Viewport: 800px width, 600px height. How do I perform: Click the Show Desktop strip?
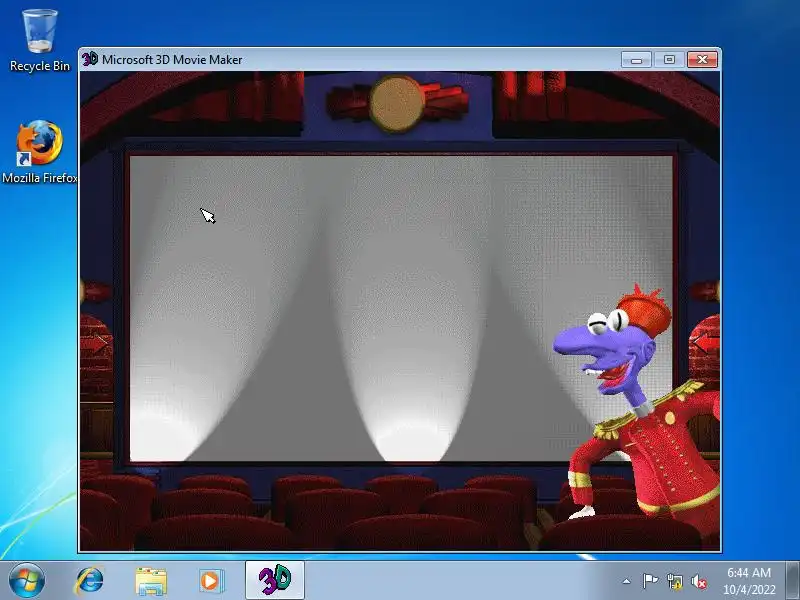pos(793,581)
